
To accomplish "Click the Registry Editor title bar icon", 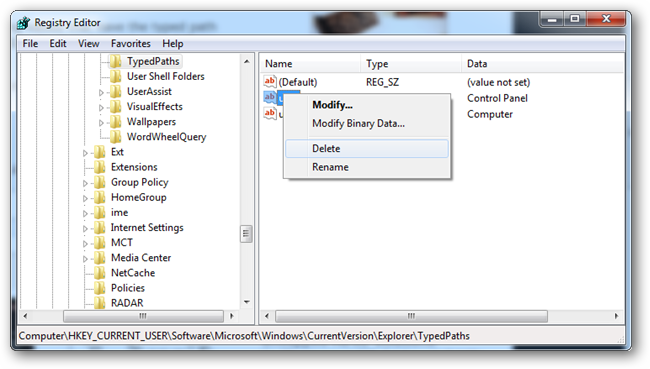I will click(24, 23).
